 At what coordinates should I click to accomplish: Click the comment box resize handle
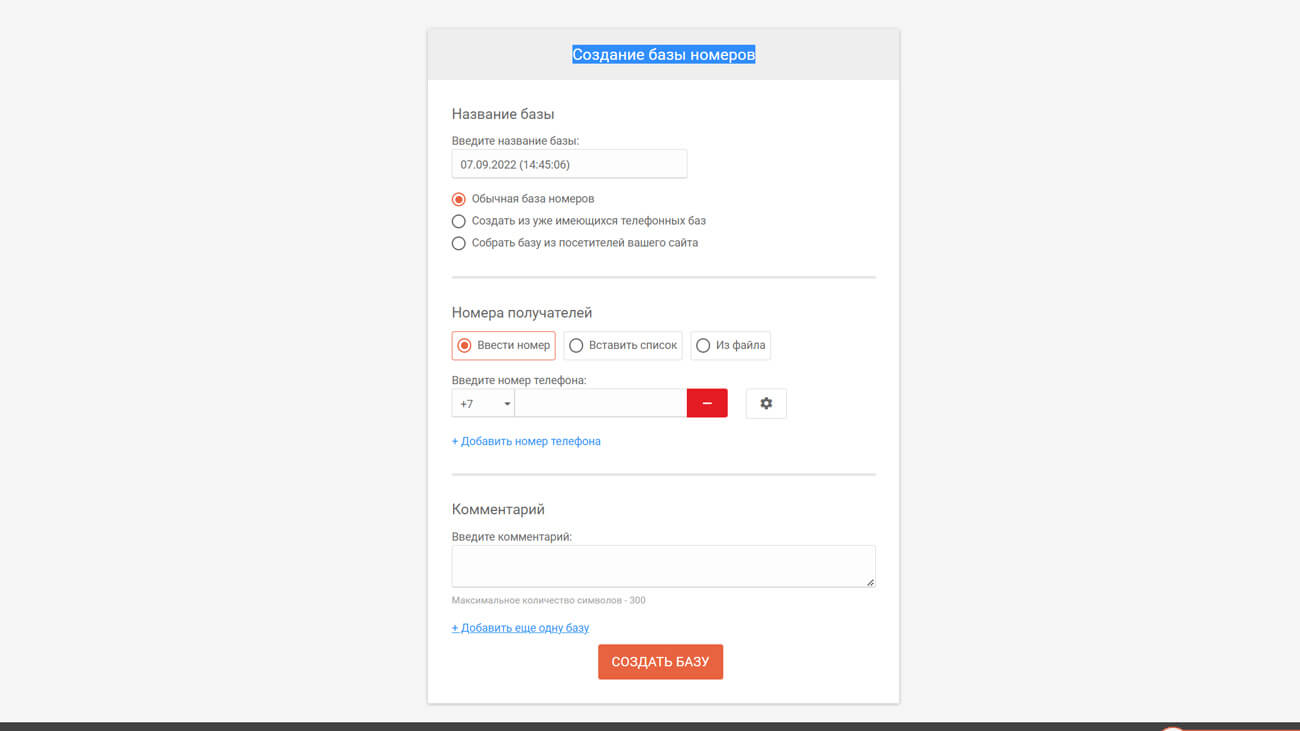[870, 581]
